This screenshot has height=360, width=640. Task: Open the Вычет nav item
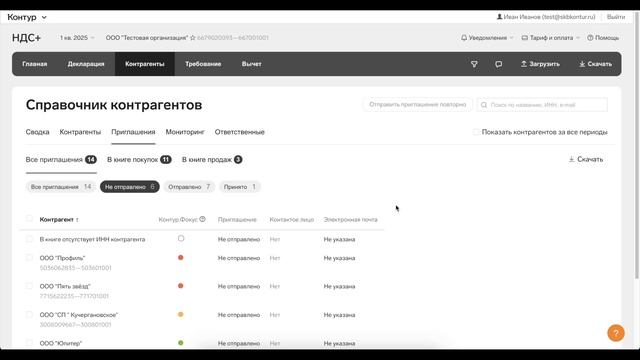tap(251, 64)
